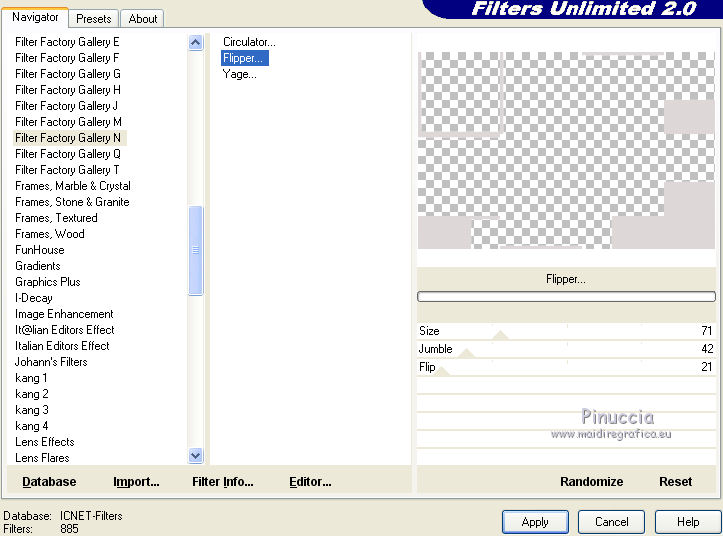The image size is (723, 536).
Task: Select the I-Decay category
Action: click(x=34, y=298)
